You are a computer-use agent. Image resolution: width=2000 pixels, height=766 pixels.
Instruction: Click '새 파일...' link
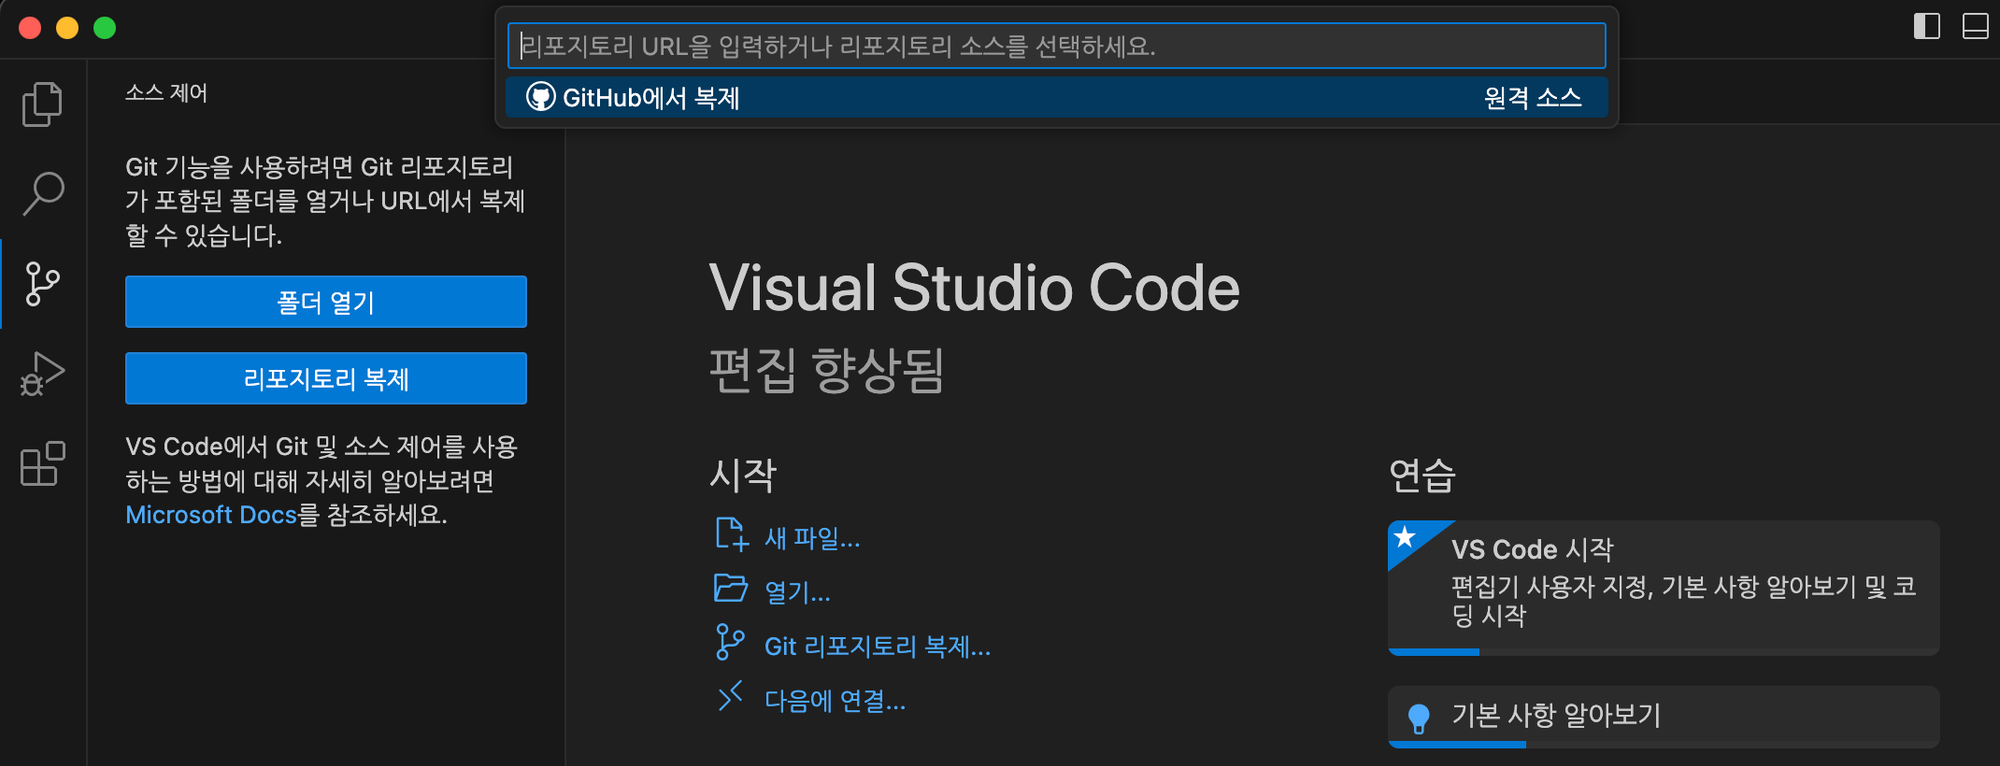point(812,539)
